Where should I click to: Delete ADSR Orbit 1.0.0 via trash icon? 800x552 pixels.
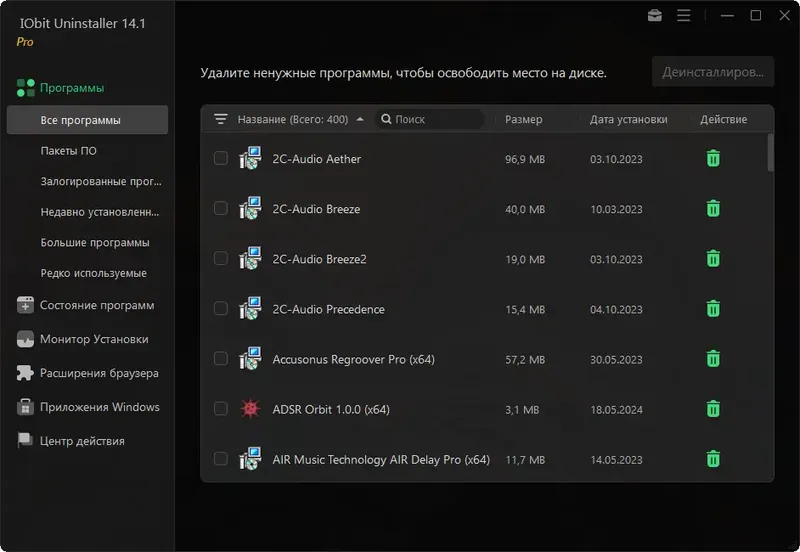(x=713, y=409)
